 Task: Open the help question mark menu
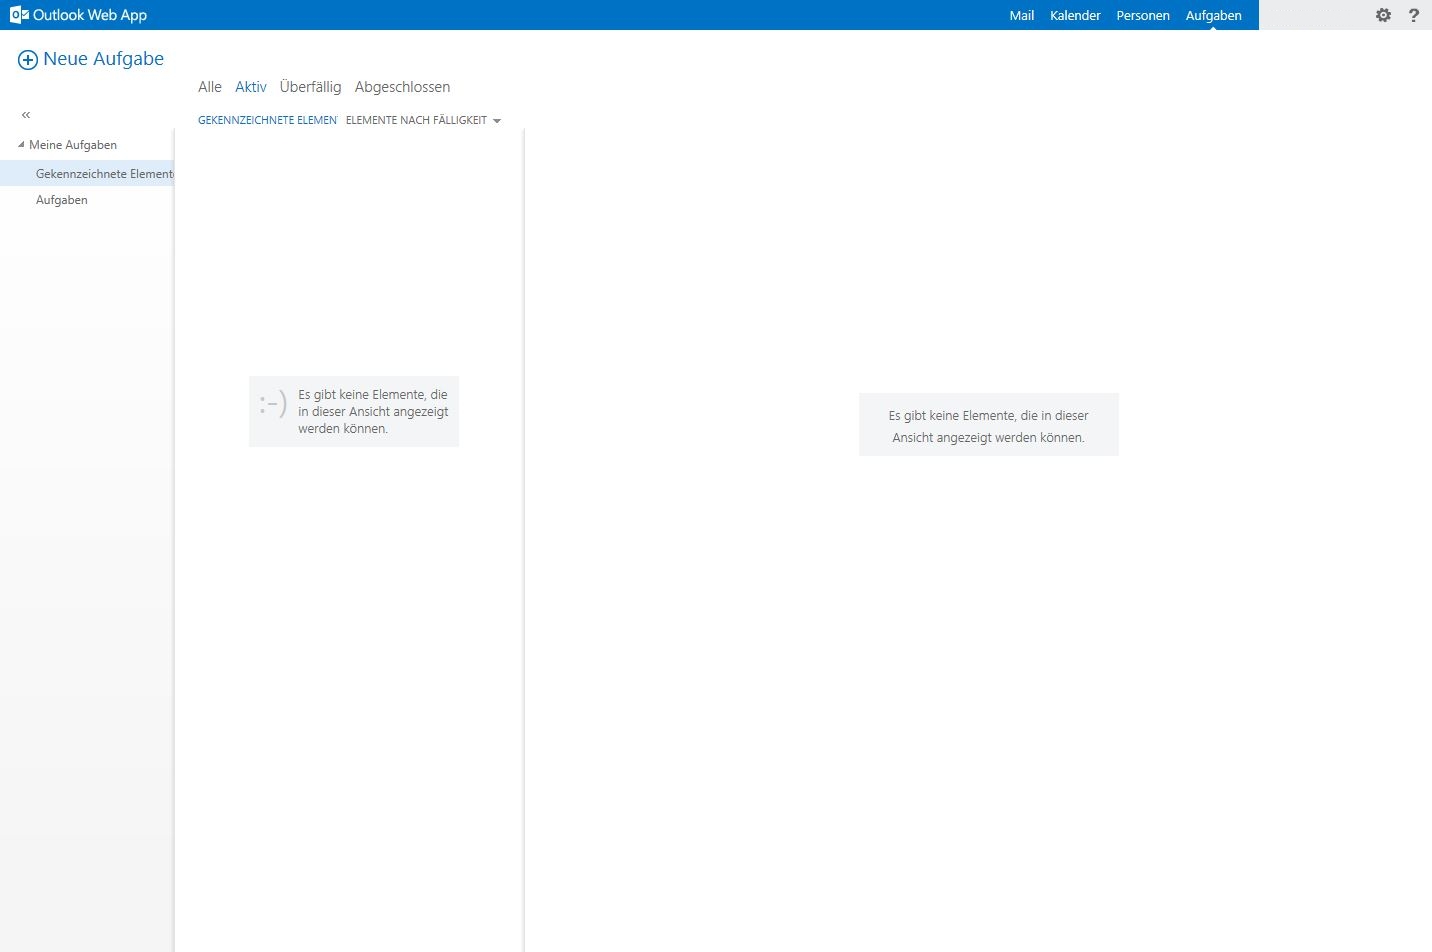1414,15
